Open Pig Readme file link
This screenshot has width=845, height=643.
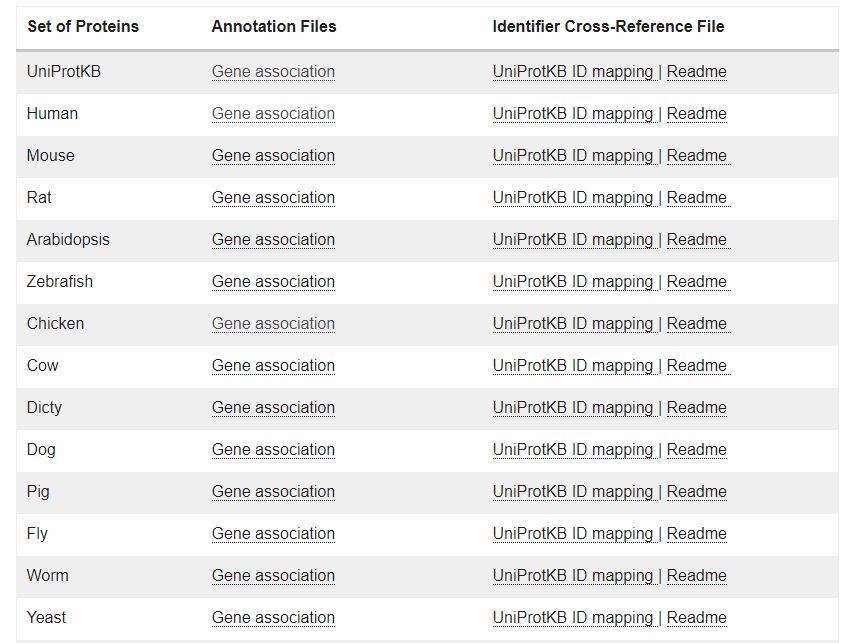tap(697, 492)
